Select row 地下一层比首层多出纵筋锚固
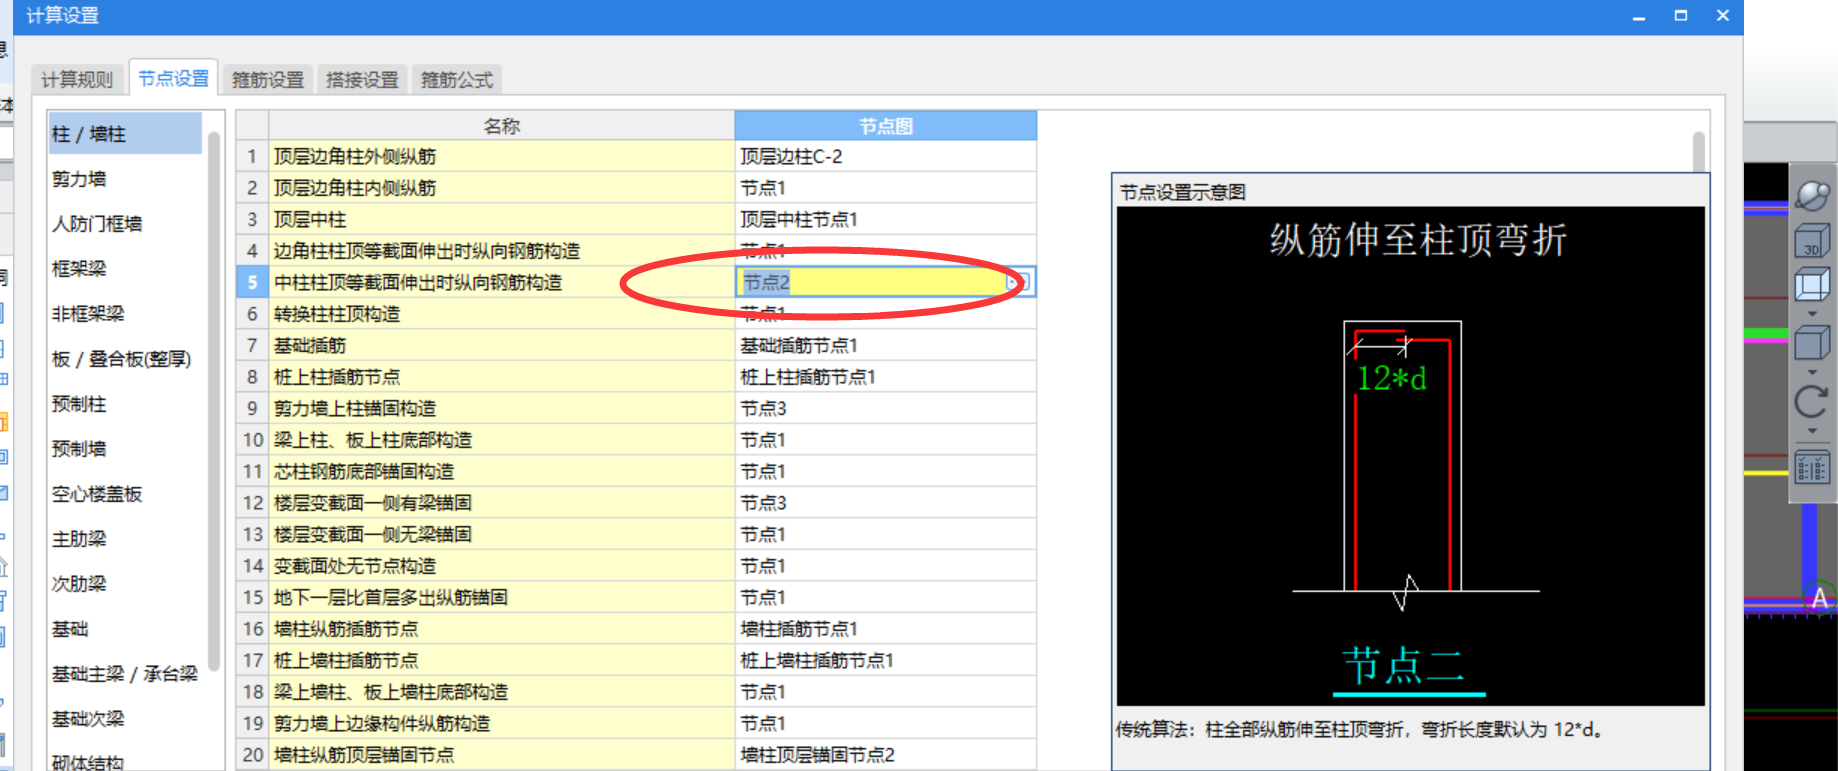Image resolution: width=1838 pixels, height=771 pixels. [x=502, y=597]
